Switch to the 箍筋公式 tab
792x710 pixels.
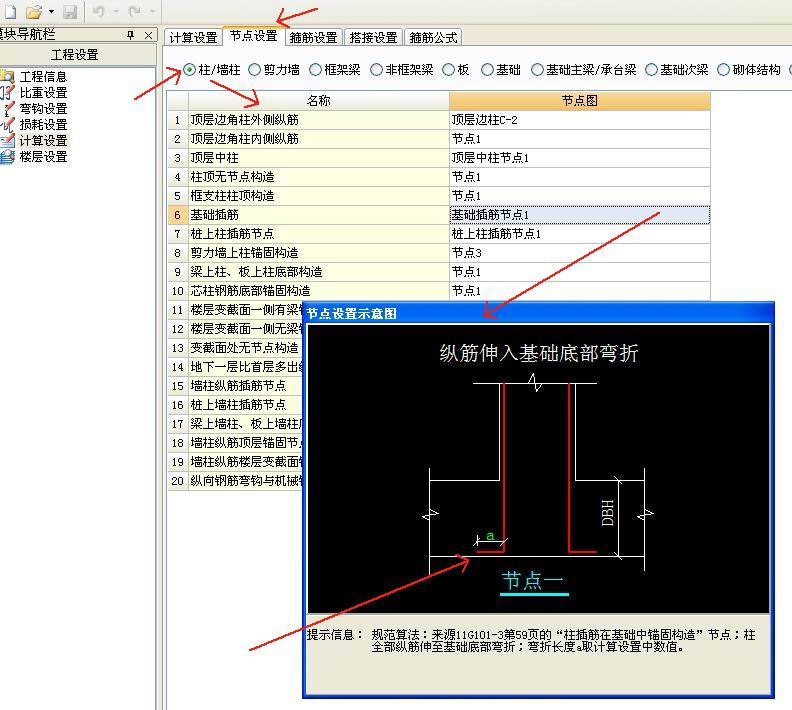(x=433, y=37)
